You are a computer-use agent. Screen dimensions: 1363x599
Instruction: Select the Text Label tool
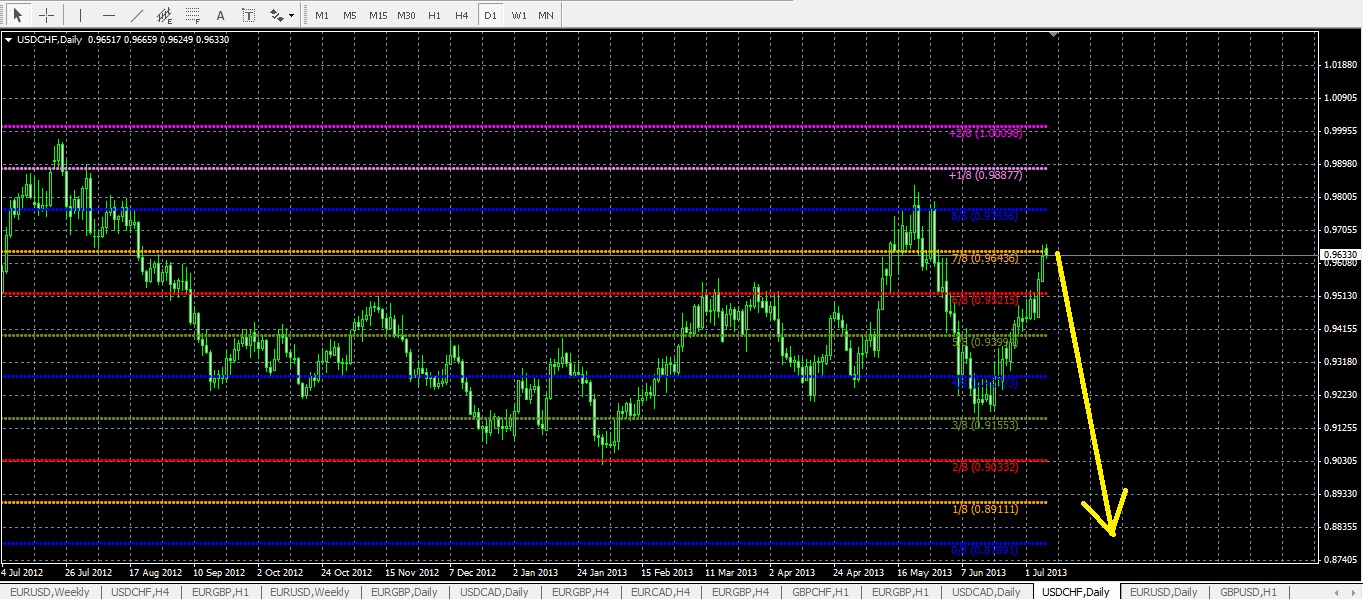point(248,15)
